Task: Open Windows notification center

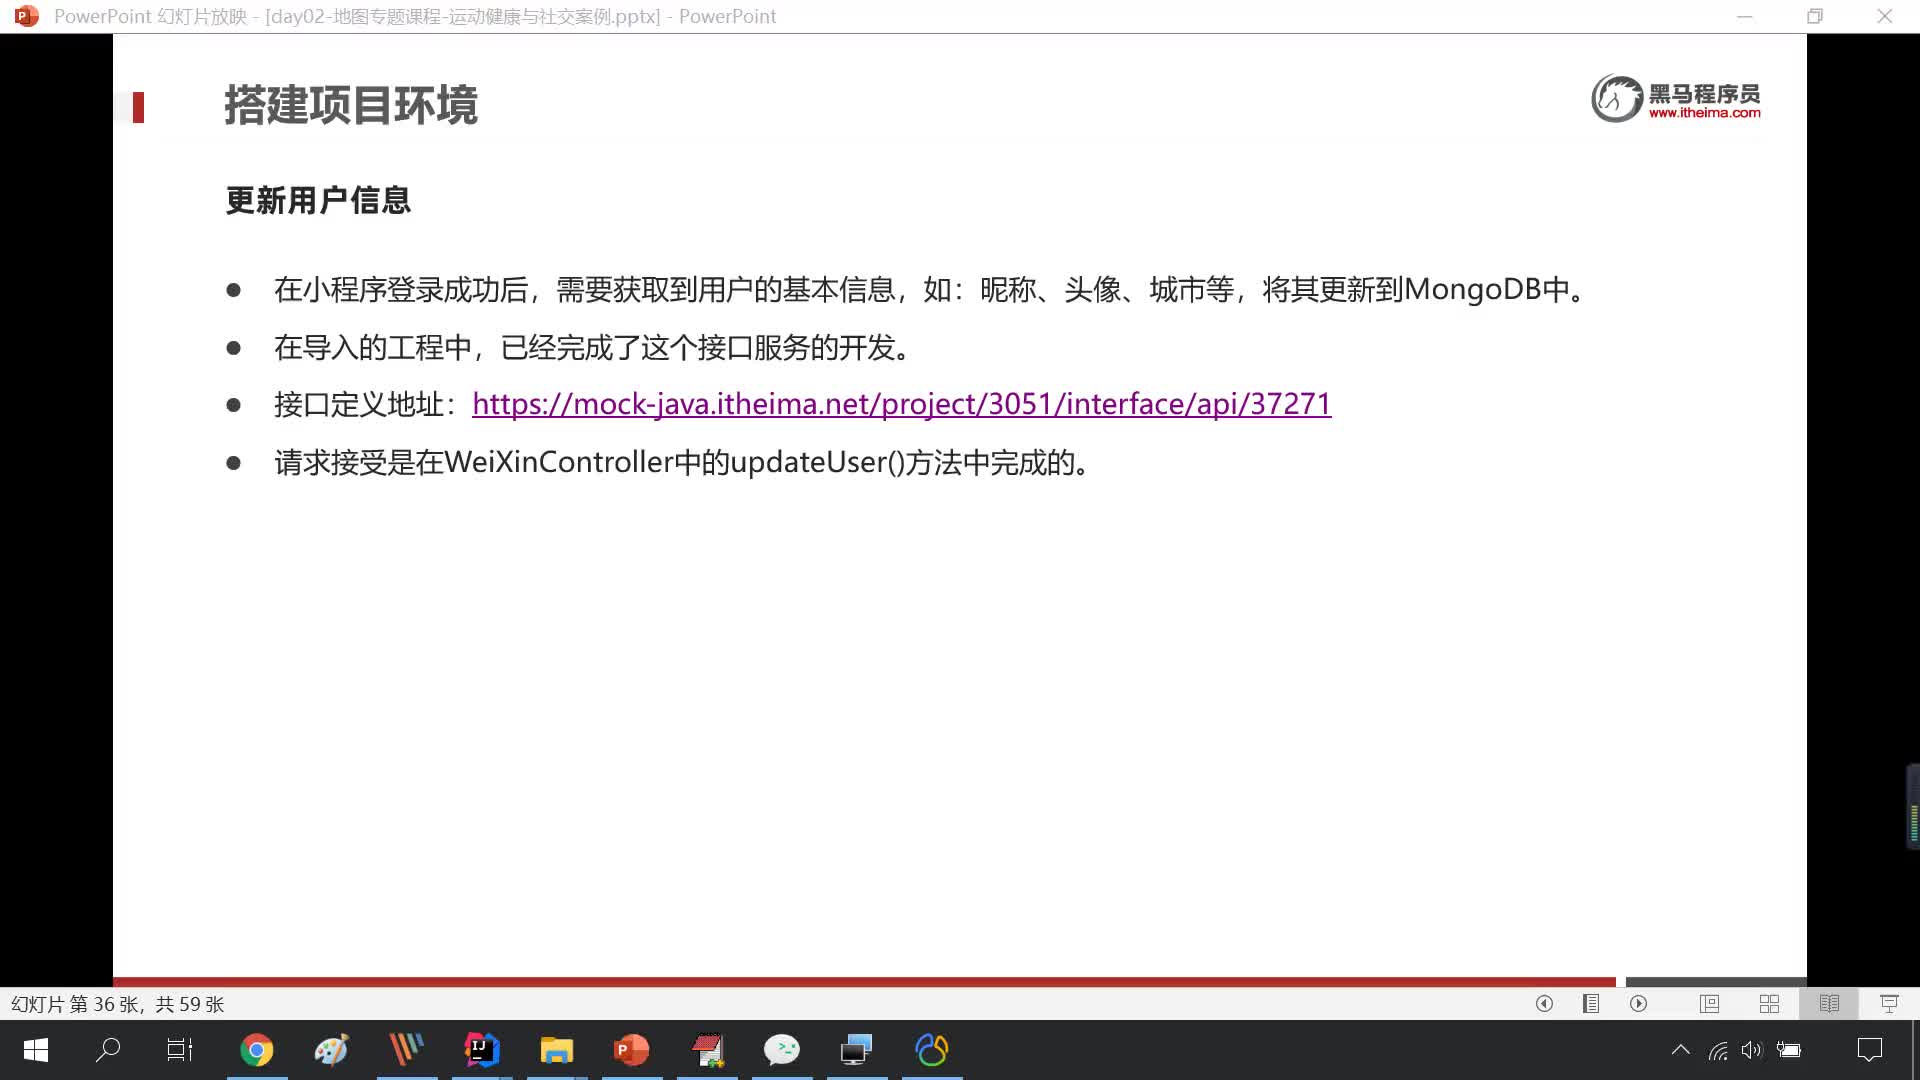Action: coord(1869,1050)
